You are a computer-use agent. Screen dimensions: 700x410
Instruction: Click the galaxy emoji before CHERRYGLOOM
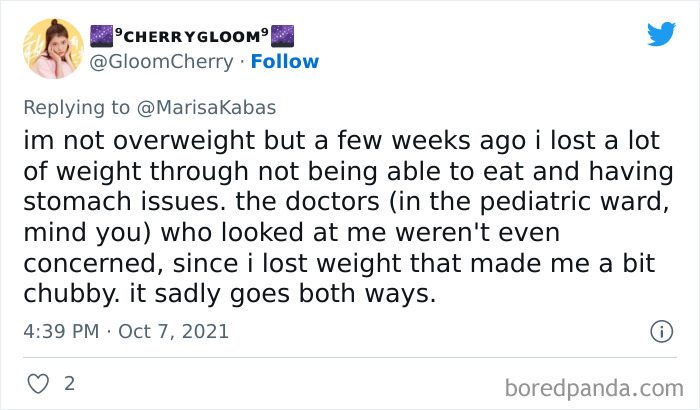coord(100,37)
